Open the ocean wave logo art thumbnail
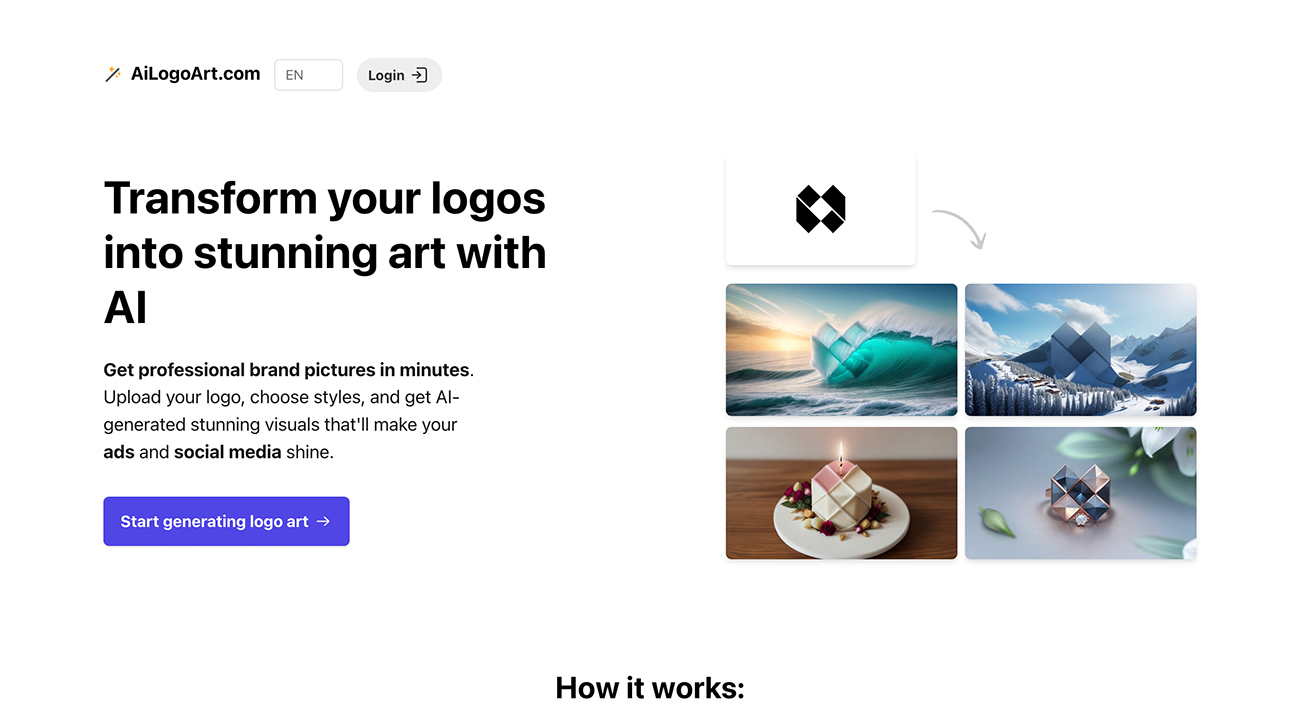This screenshot has height=721, width=1300. coord(841,350)
